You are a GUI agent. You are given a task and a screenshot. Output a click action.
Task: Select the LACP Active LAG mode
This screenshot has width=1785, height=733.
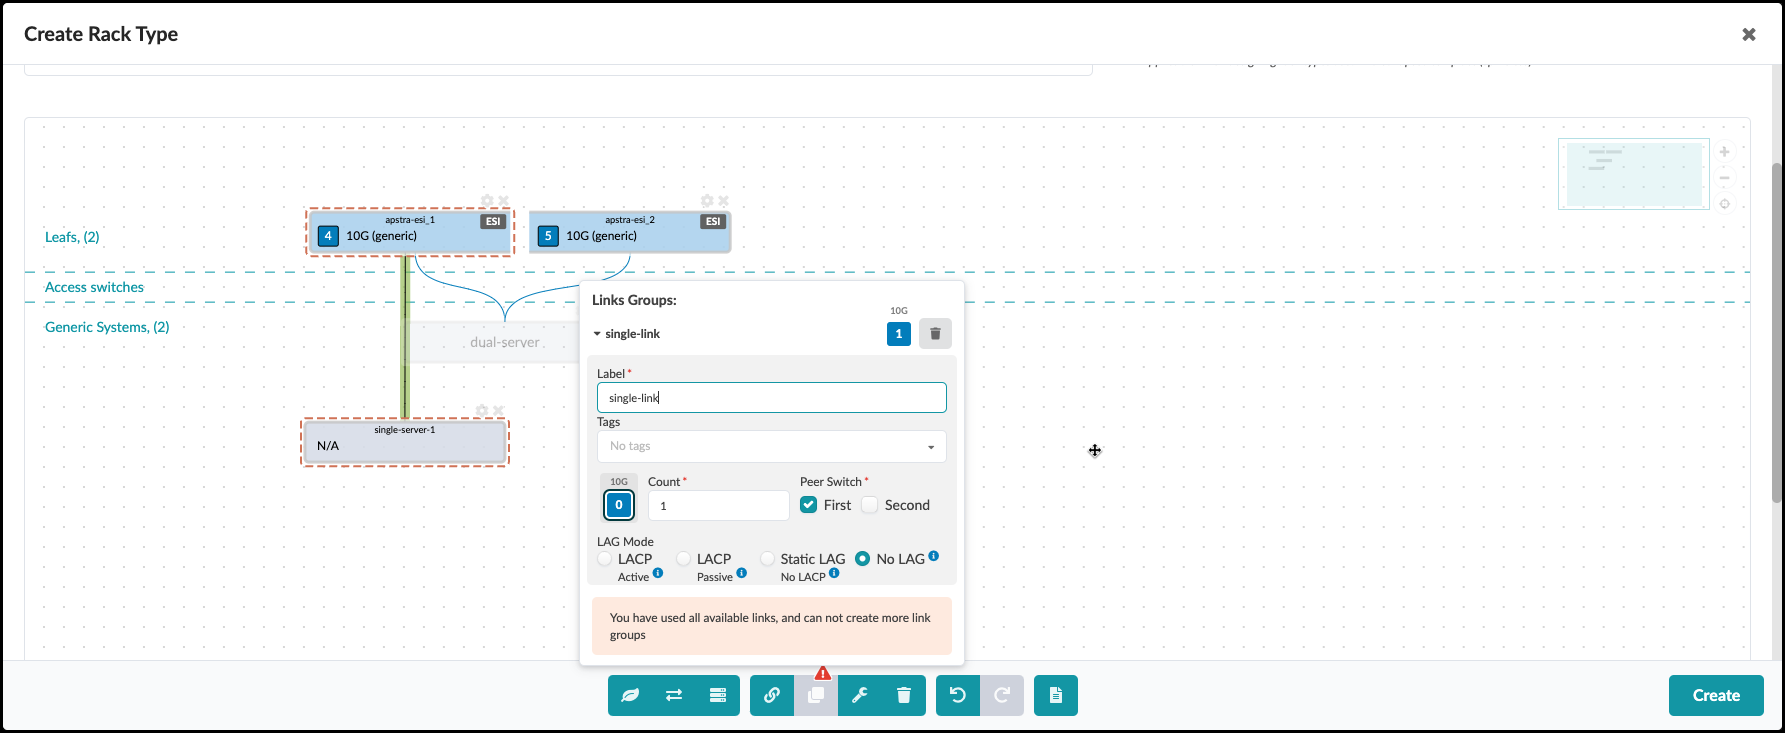coord(605,559)
